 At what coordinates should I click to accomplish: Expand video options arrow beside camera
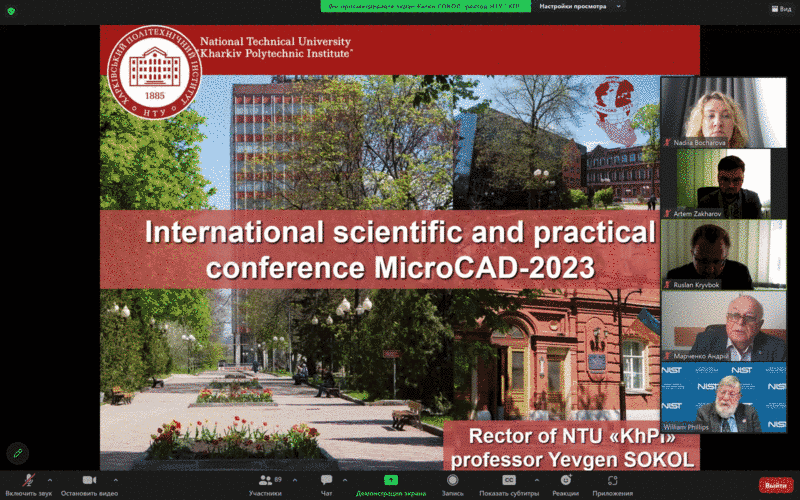[x=116, y=480]
